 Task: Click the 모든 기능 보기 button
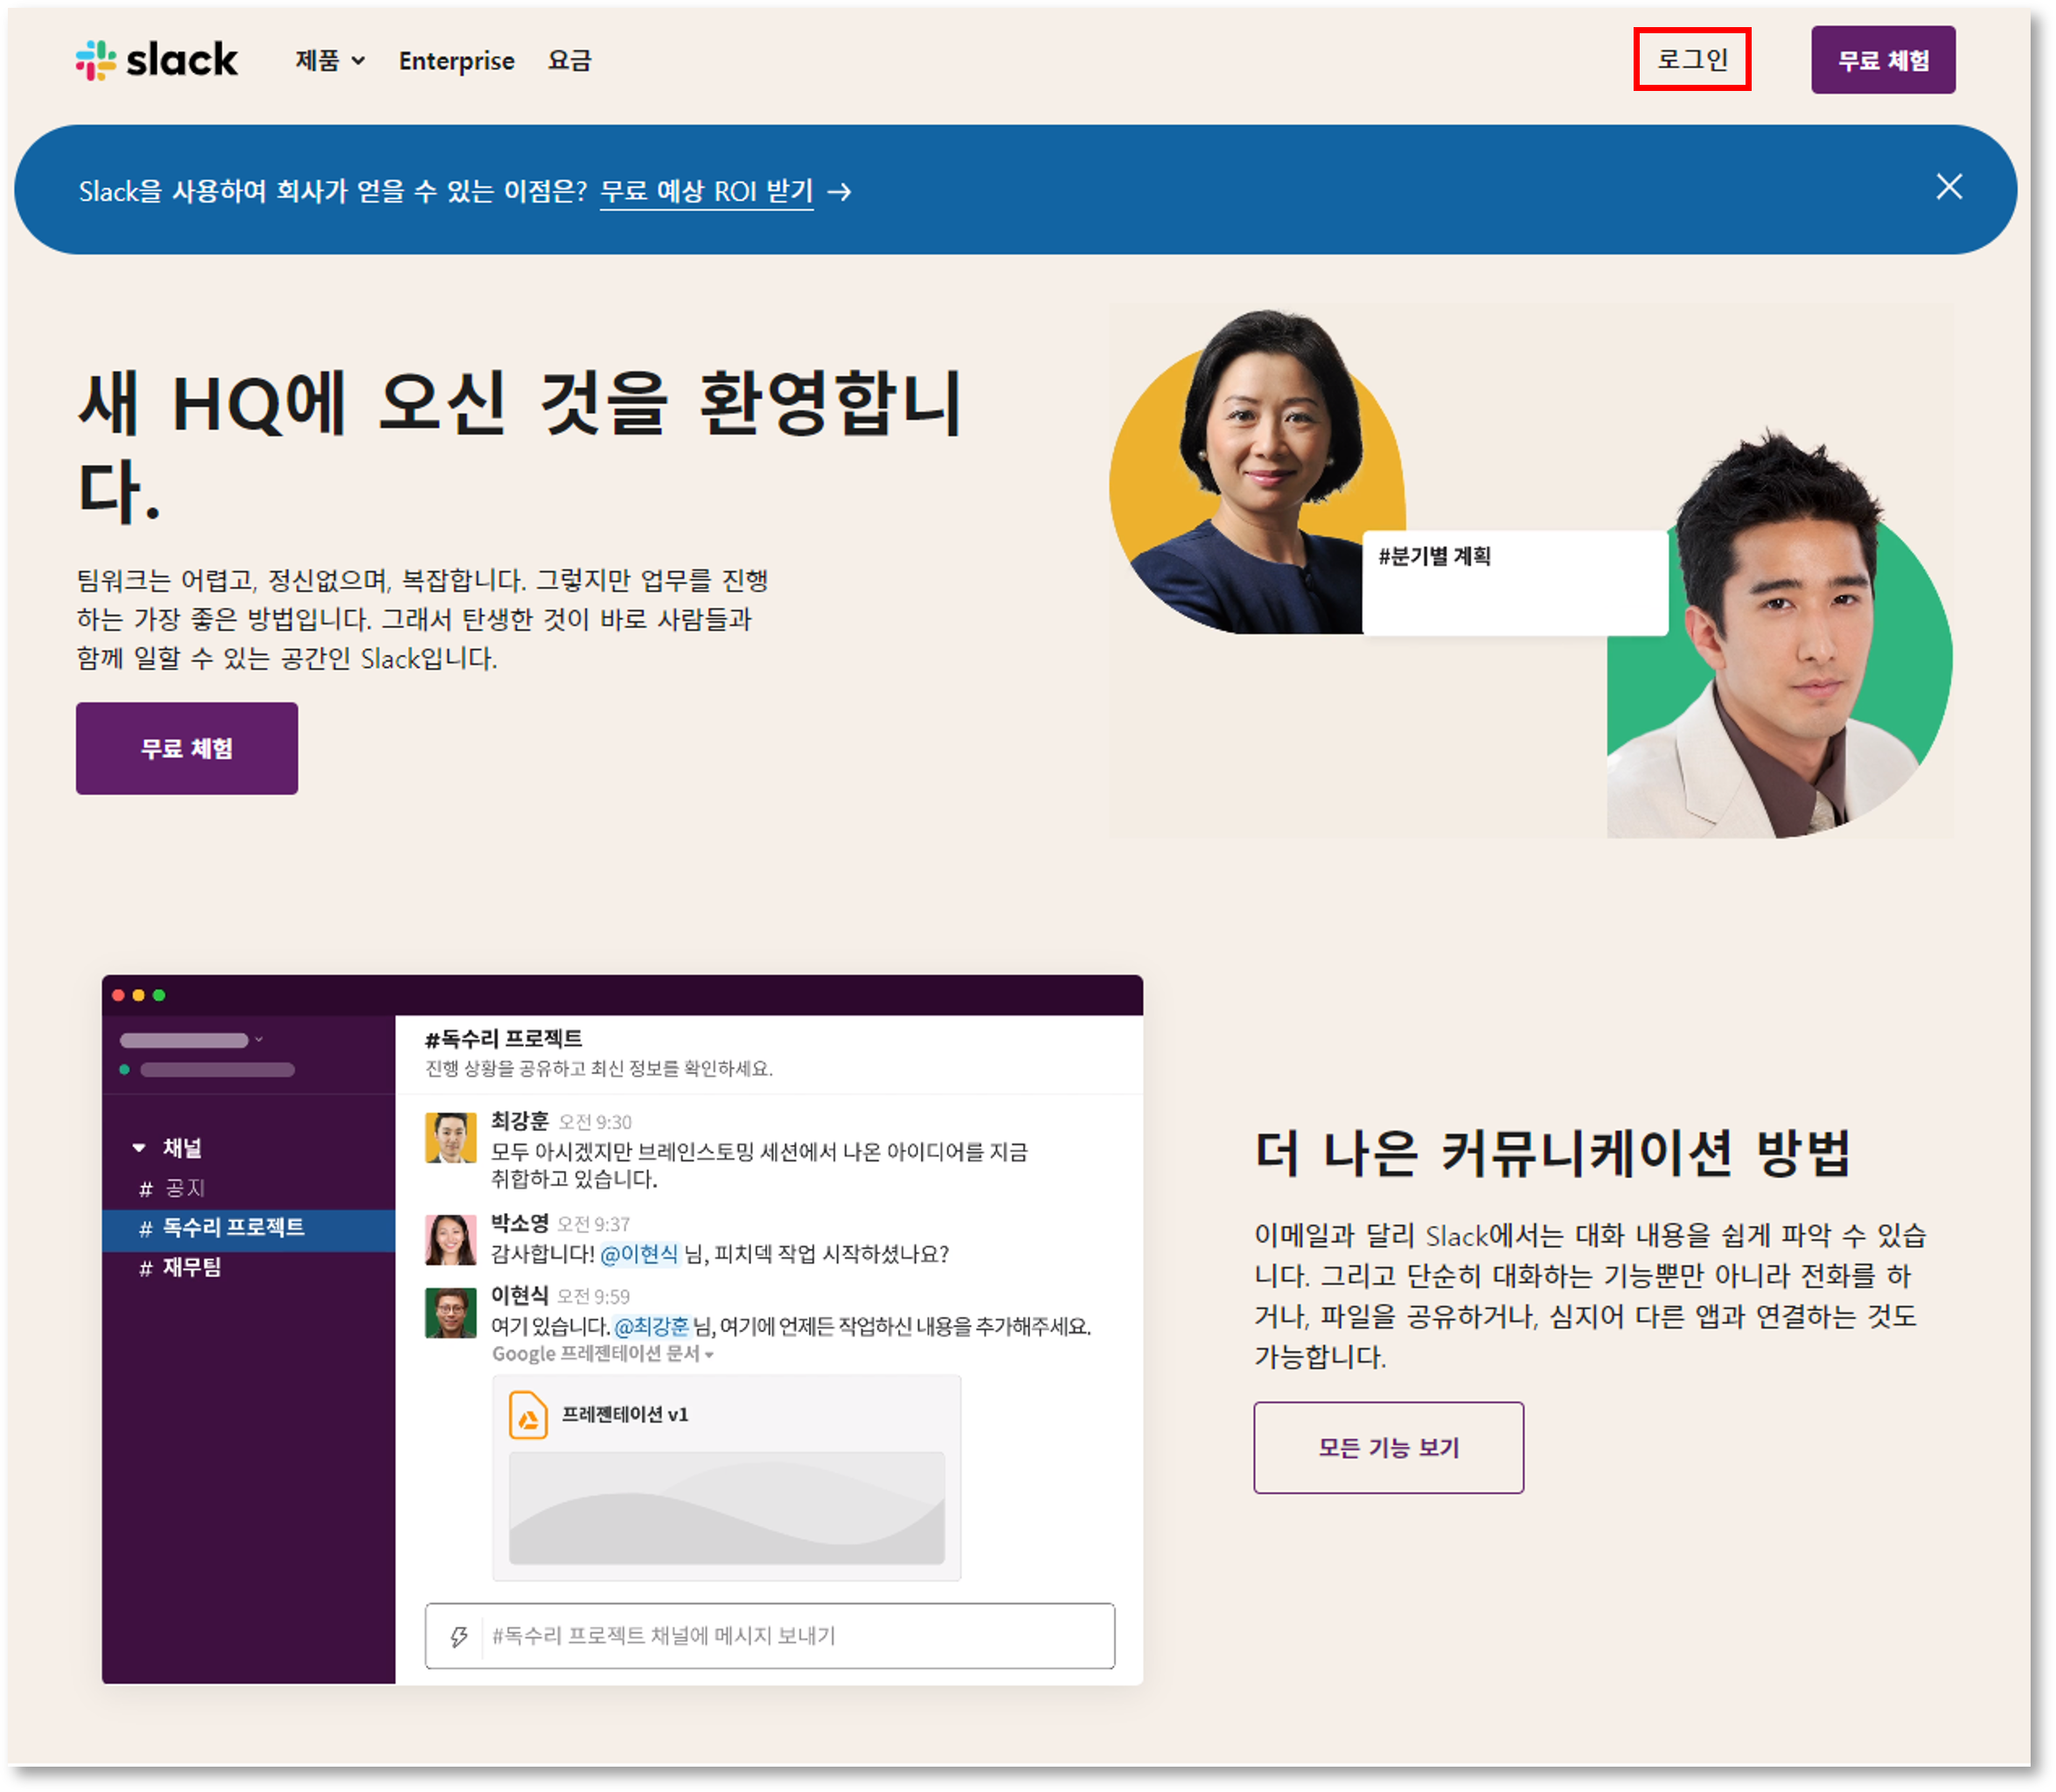click(1388, 1447)
